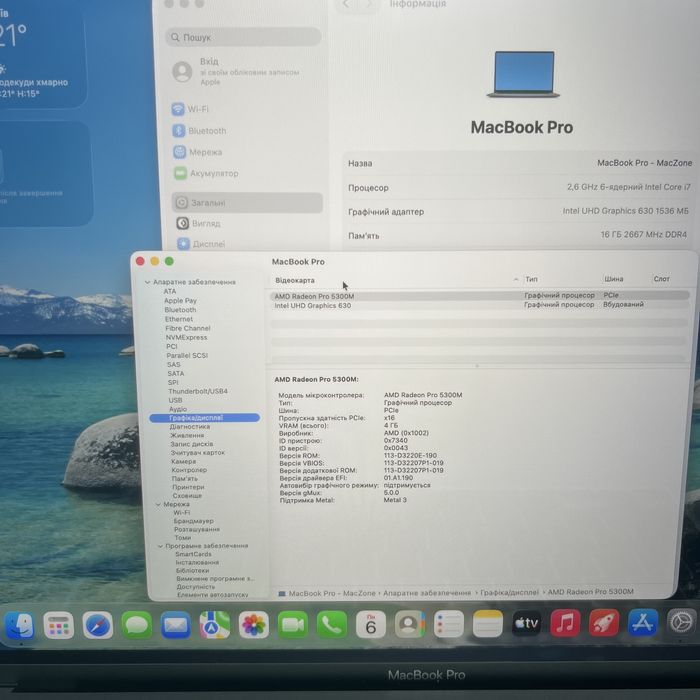Select Діагностика in hardware tree
The height and width of the screenshot is (700, 700).
(x=190, y=426)
